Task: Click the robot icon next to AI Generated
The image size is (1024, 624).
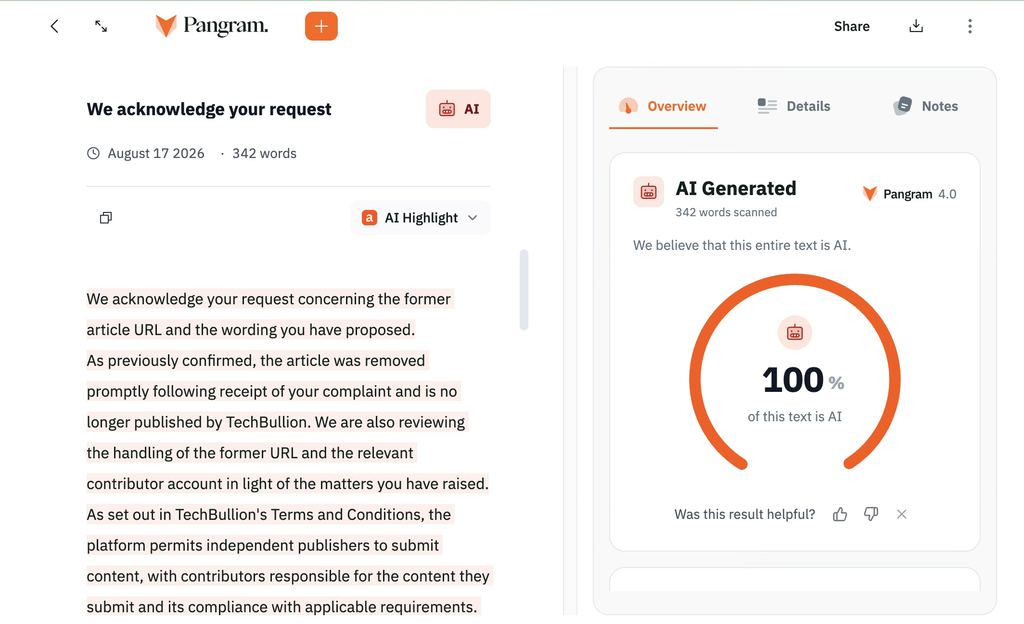Action: tap(648, 192)
